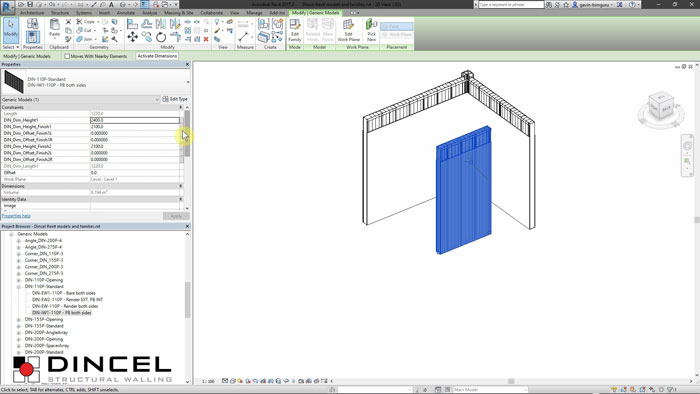Select Corner_DIN_155P-3 in Project Browser
700x394 pixels.
coord(44,260)
